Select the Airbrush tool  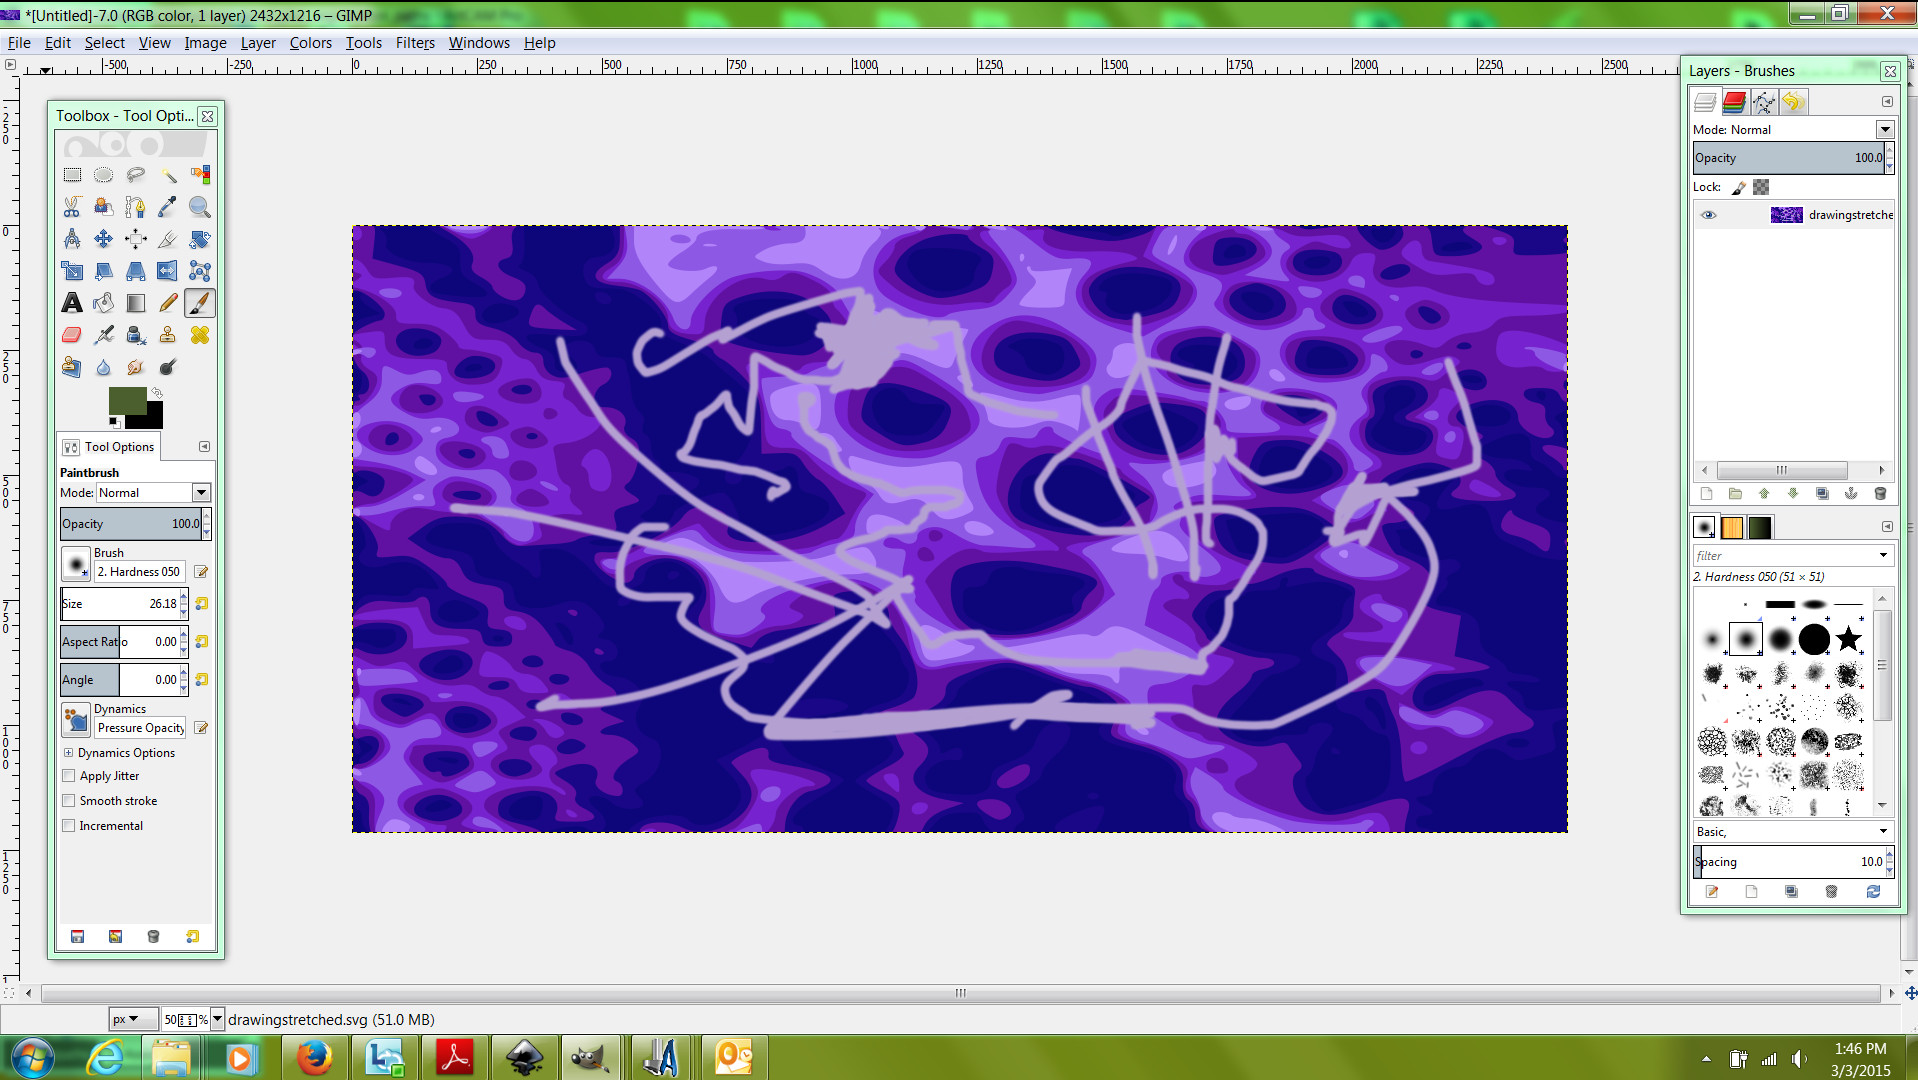(104, 335)
